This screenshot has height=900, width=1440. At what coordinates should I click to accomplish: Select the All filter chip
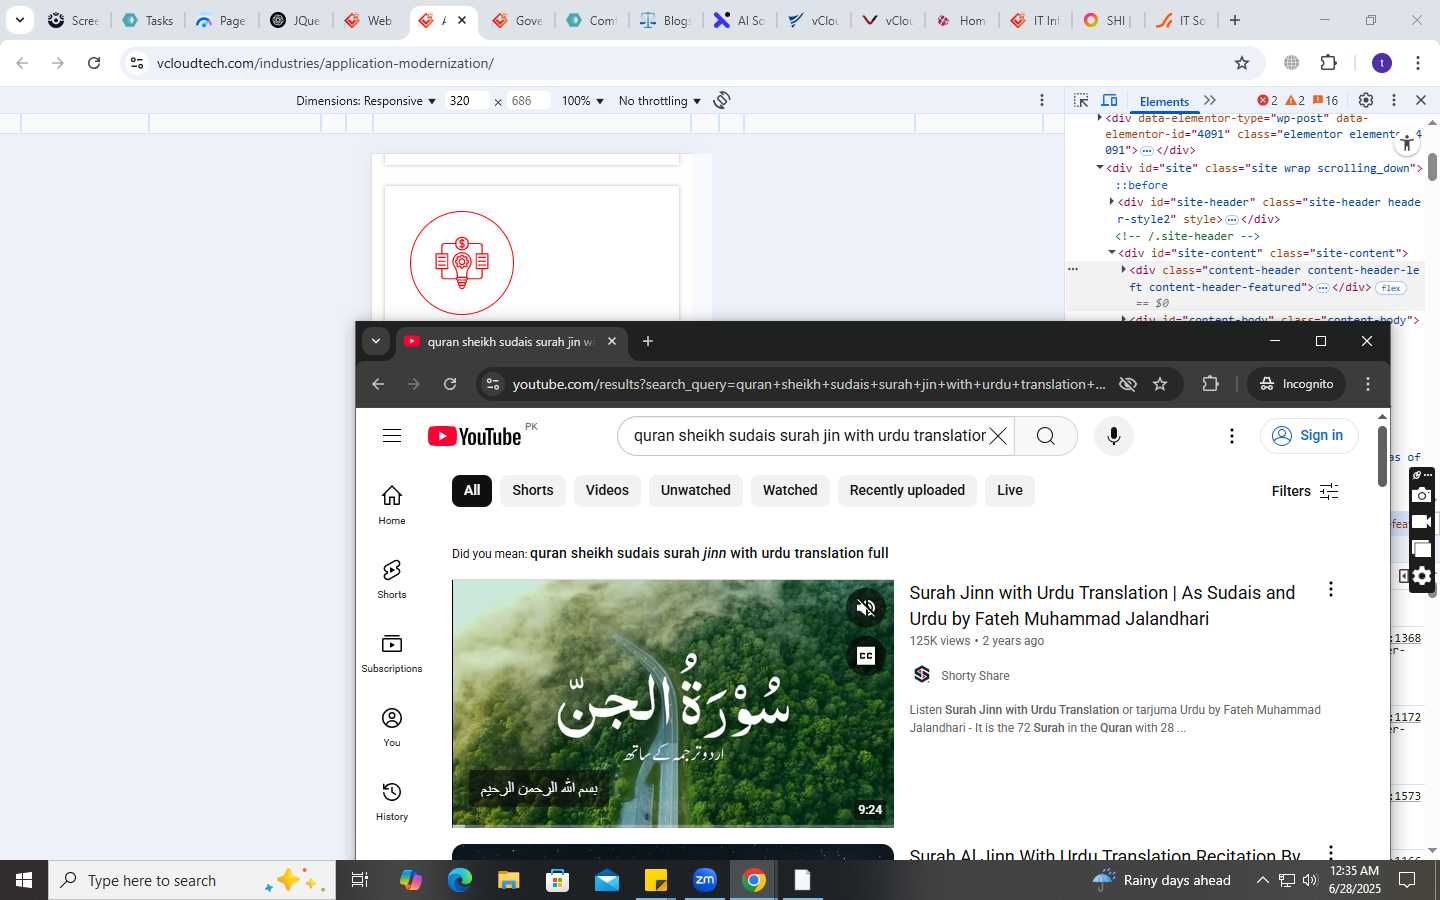point(472,490)
